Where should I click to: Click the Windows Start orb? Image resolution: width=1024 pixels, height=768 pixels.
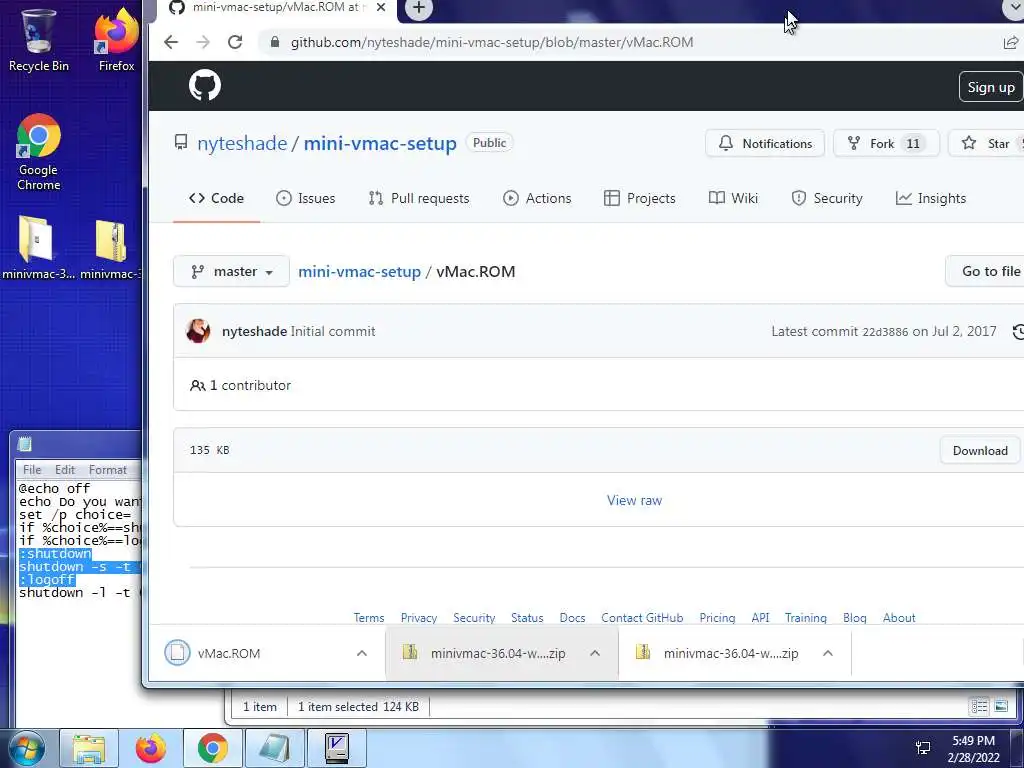point(26,748)
